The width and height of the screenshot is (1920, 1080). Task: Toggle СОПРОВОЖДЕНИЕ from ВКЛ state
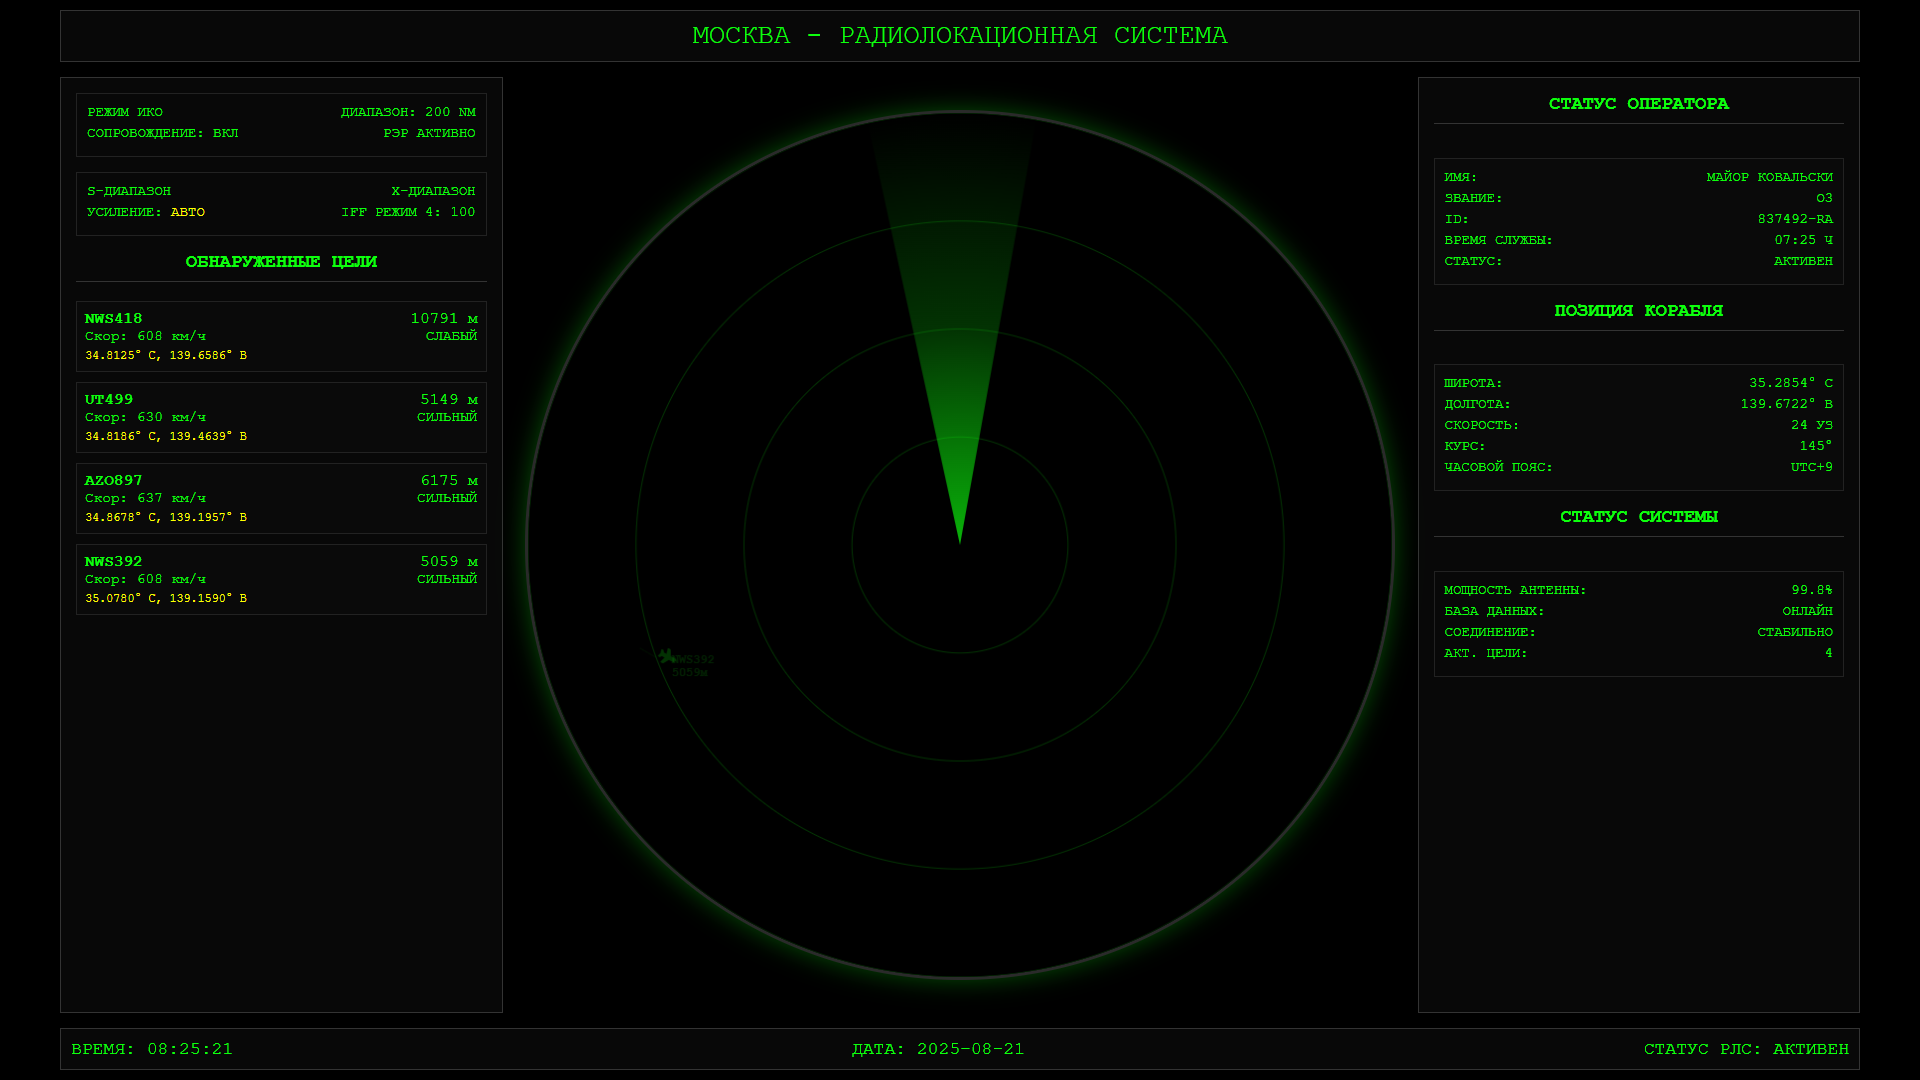[161, 132]
